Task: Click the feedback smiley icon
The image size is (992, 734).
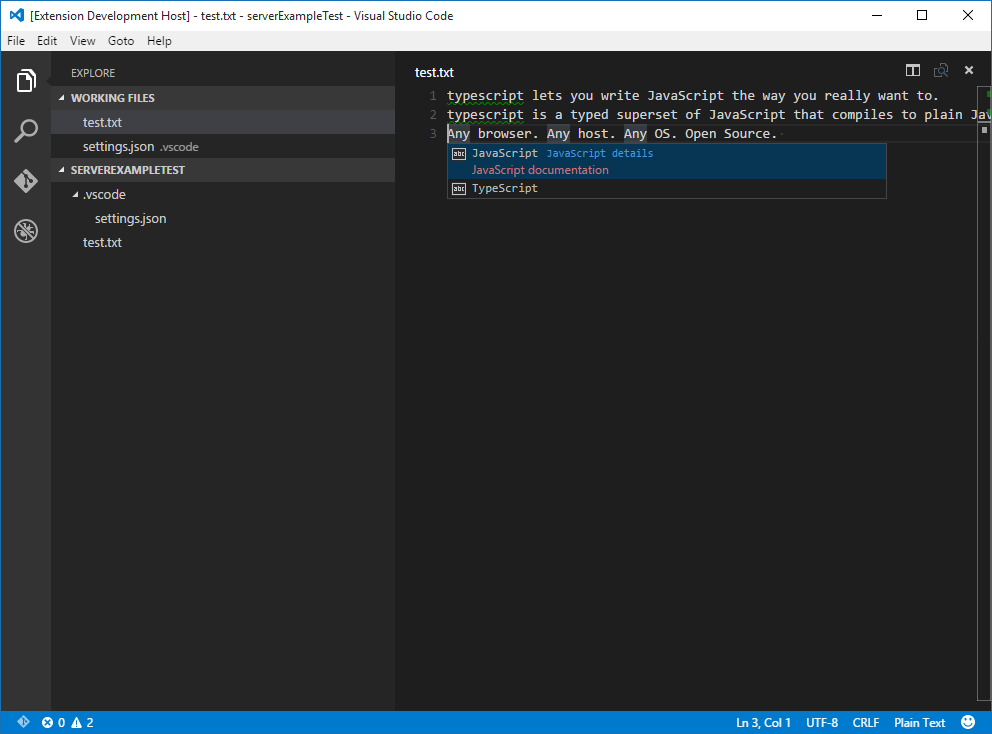Action: pyautogui.click(x=968, y=722)
